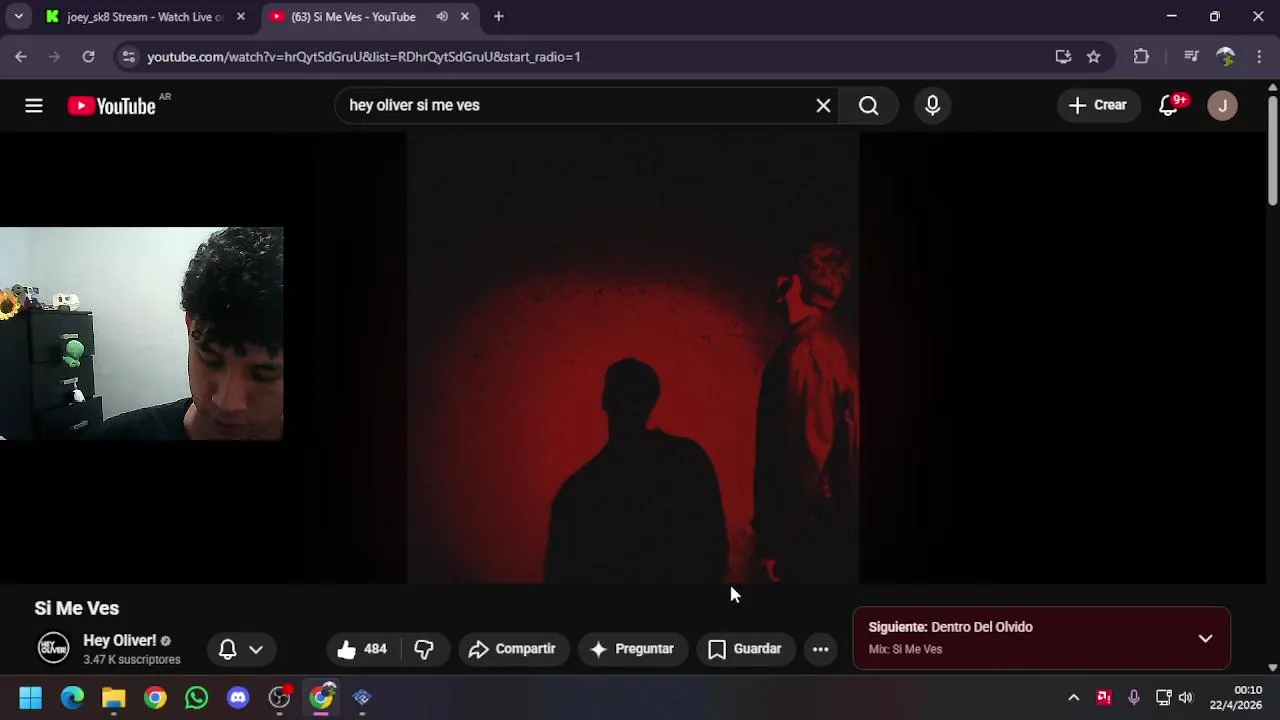
Task: Open the account avatar menu
Action: (1222, 105)
